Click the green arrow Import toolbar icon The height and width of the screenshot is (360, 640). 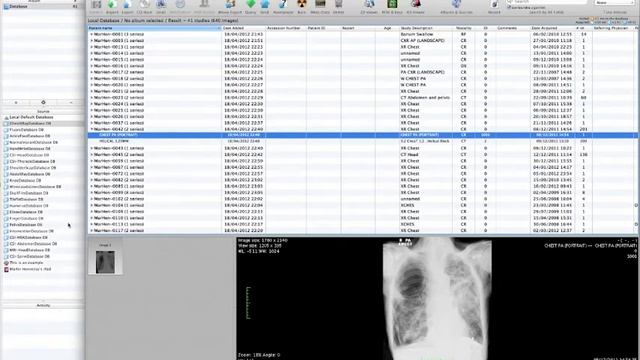tap(112, 4)
